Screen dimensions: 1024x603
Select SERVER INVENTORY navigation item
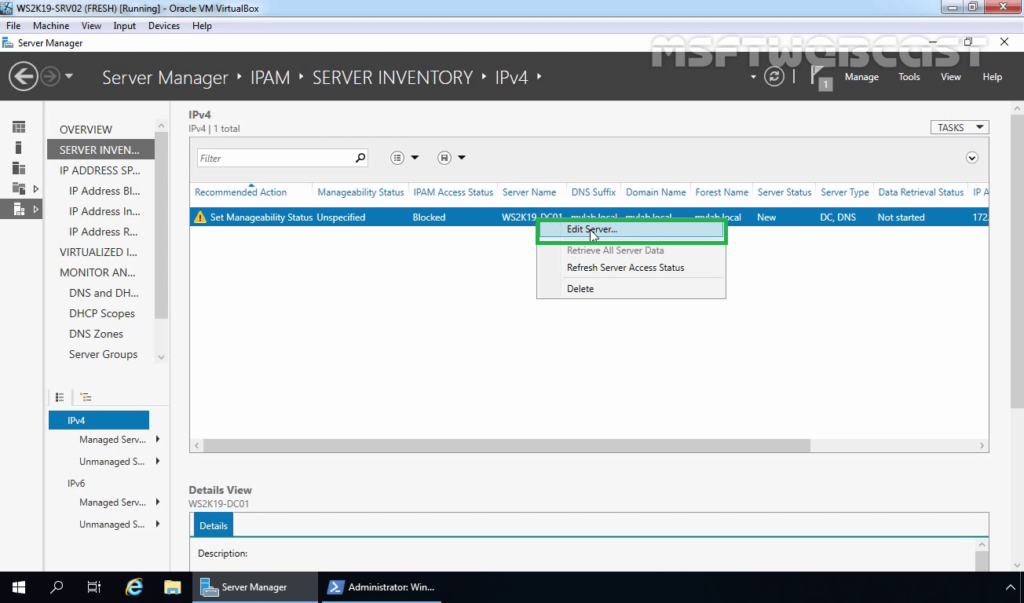pyautogui.click(x=101, y=150)
